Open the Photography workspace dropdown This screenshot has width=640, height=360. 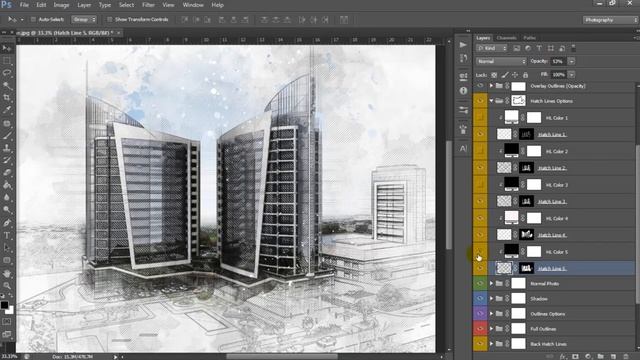pyautogui.click(x=610, y=20)
